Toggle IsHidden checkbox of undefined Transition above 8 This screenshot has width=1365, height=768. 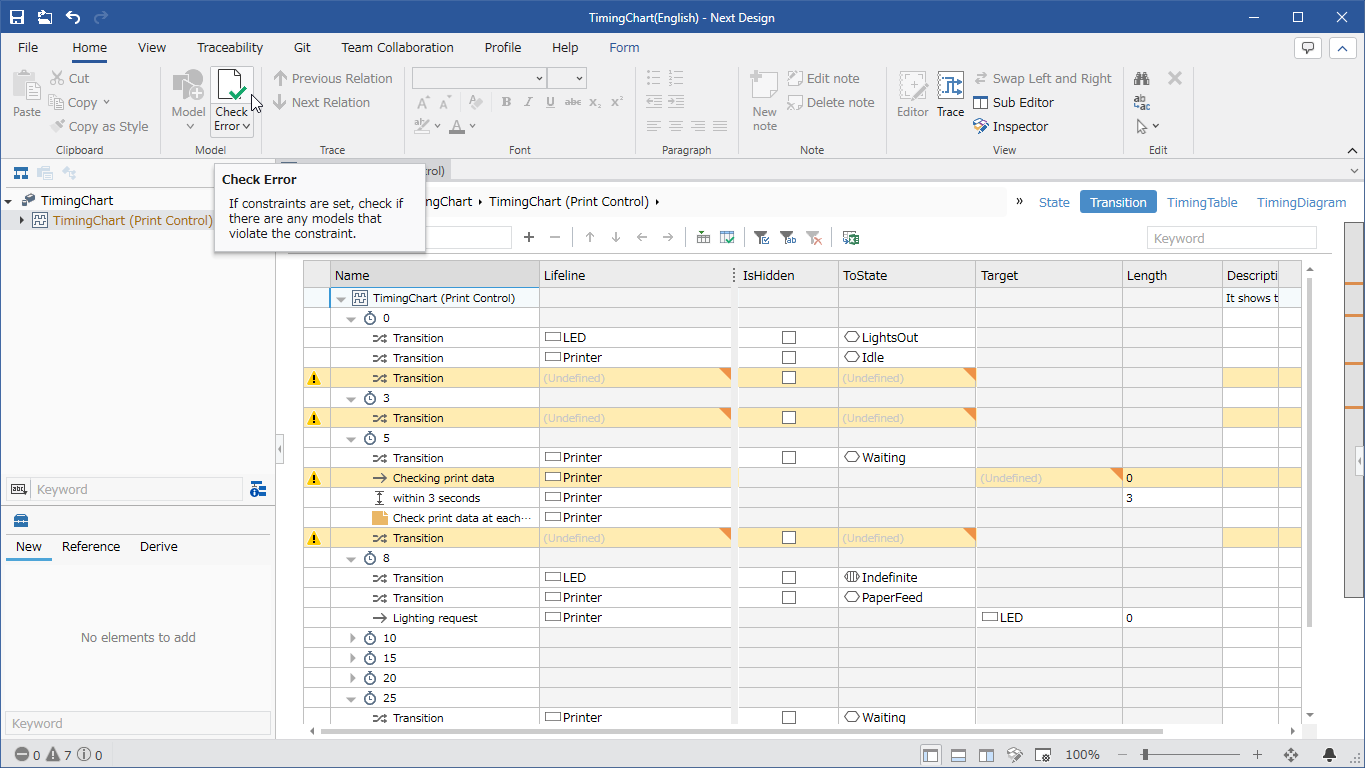pos(789,537)
